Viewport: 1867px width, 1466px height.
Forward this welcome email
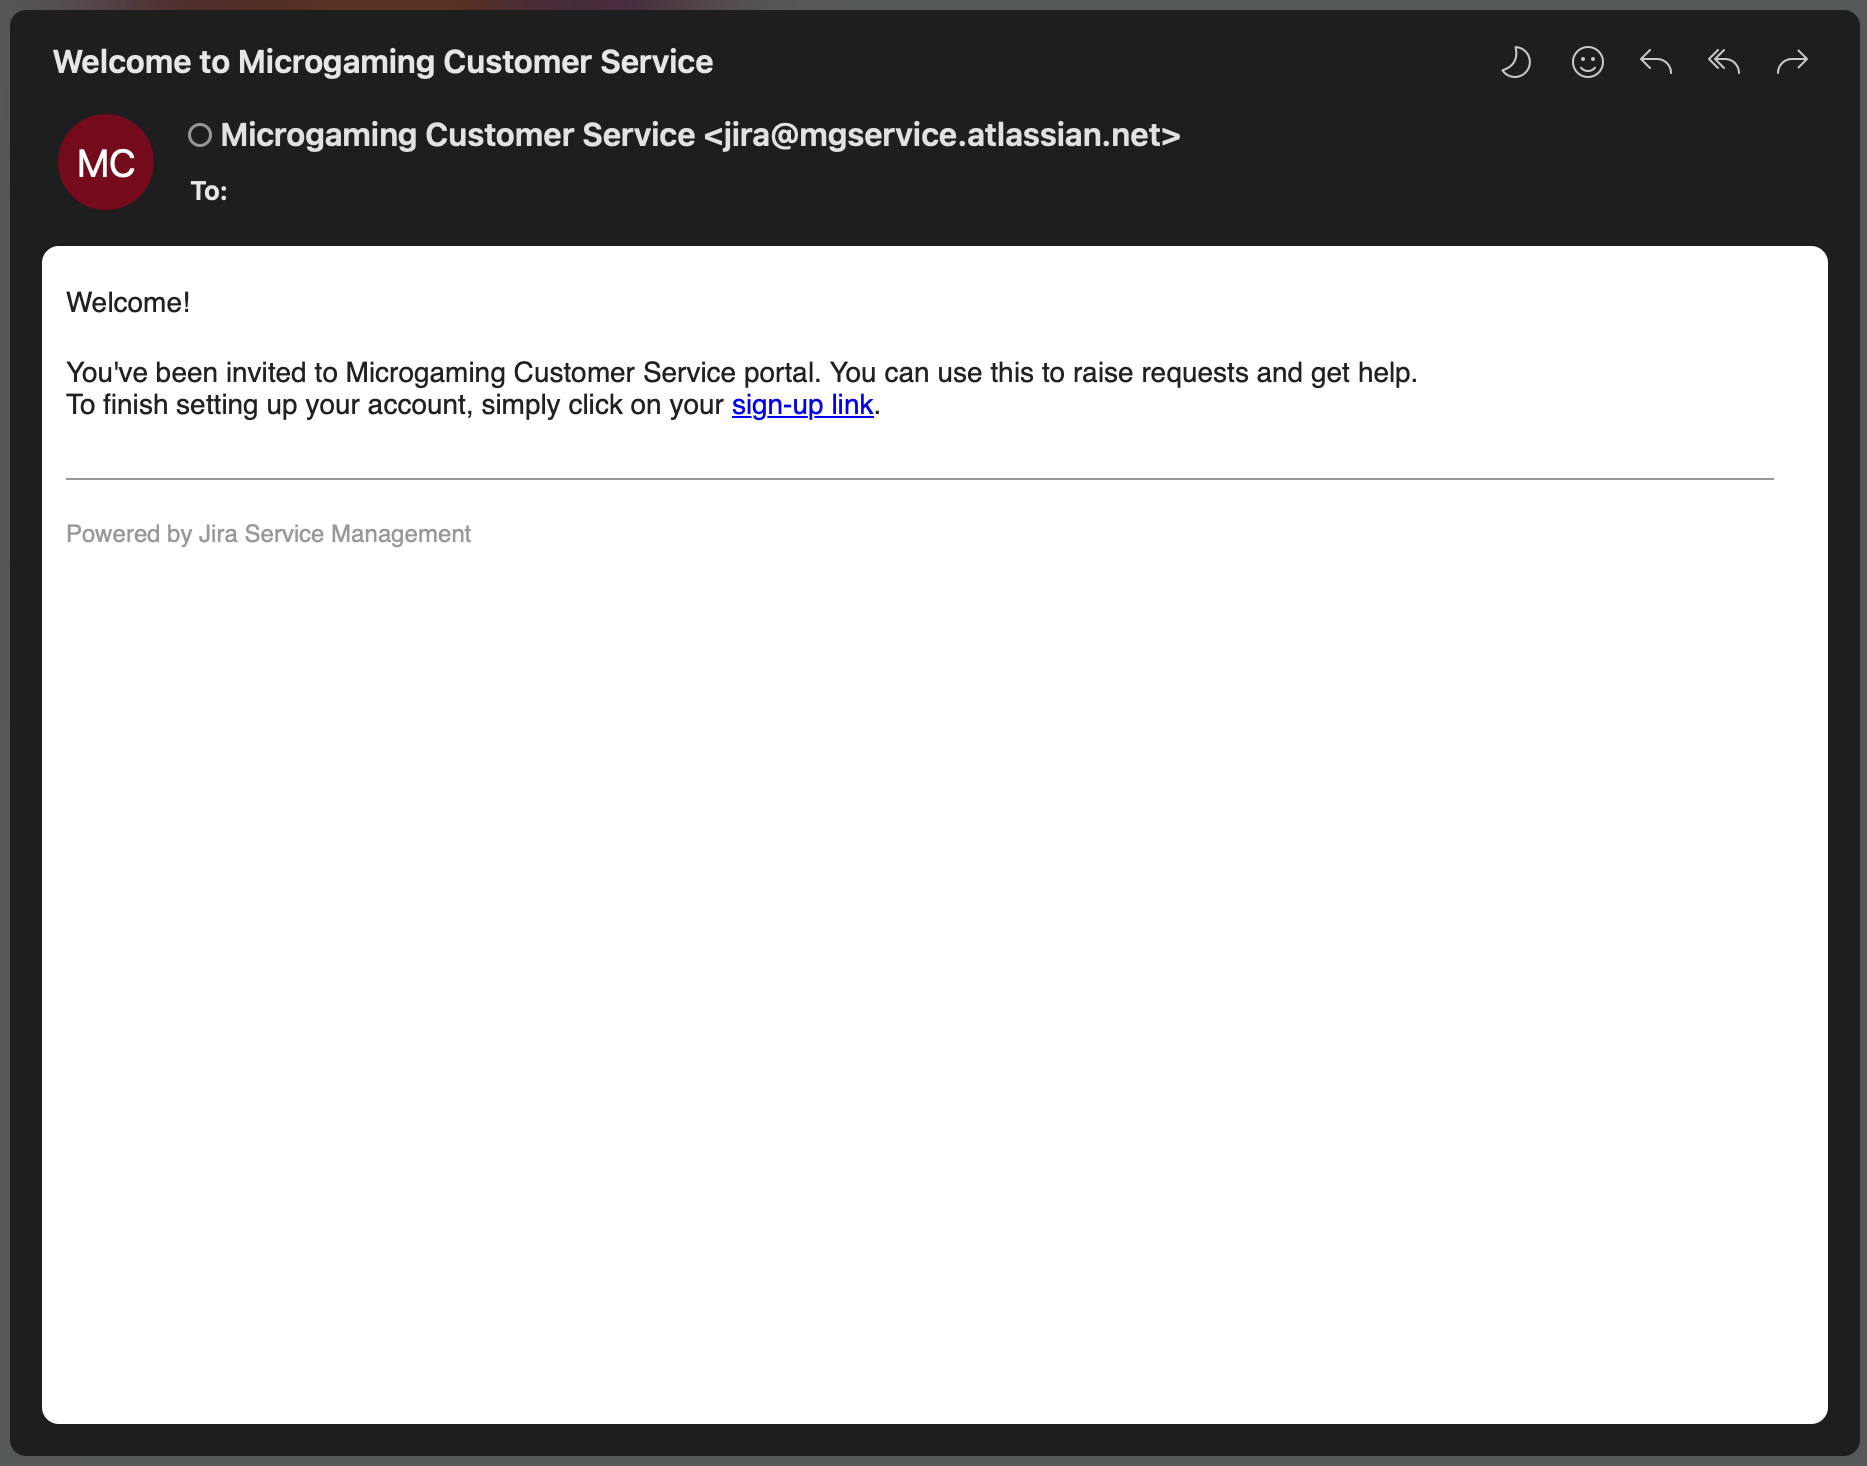(1791, 62)
